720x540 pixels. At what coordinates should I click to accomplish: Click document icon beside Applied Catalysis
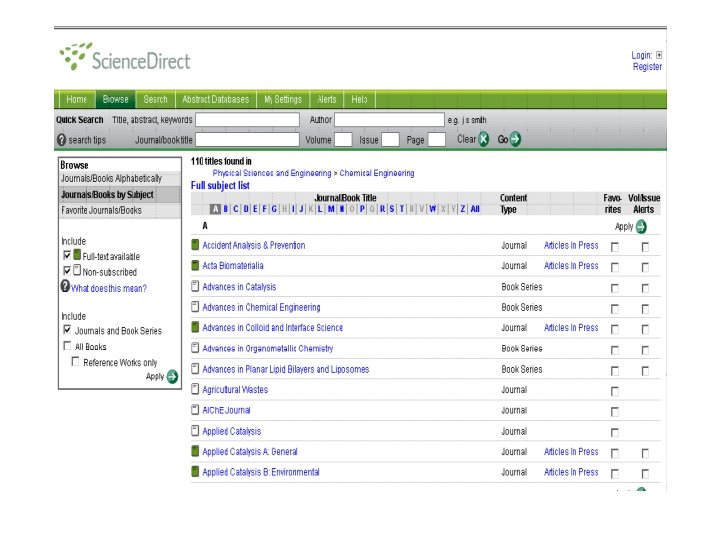pos(195,431)
